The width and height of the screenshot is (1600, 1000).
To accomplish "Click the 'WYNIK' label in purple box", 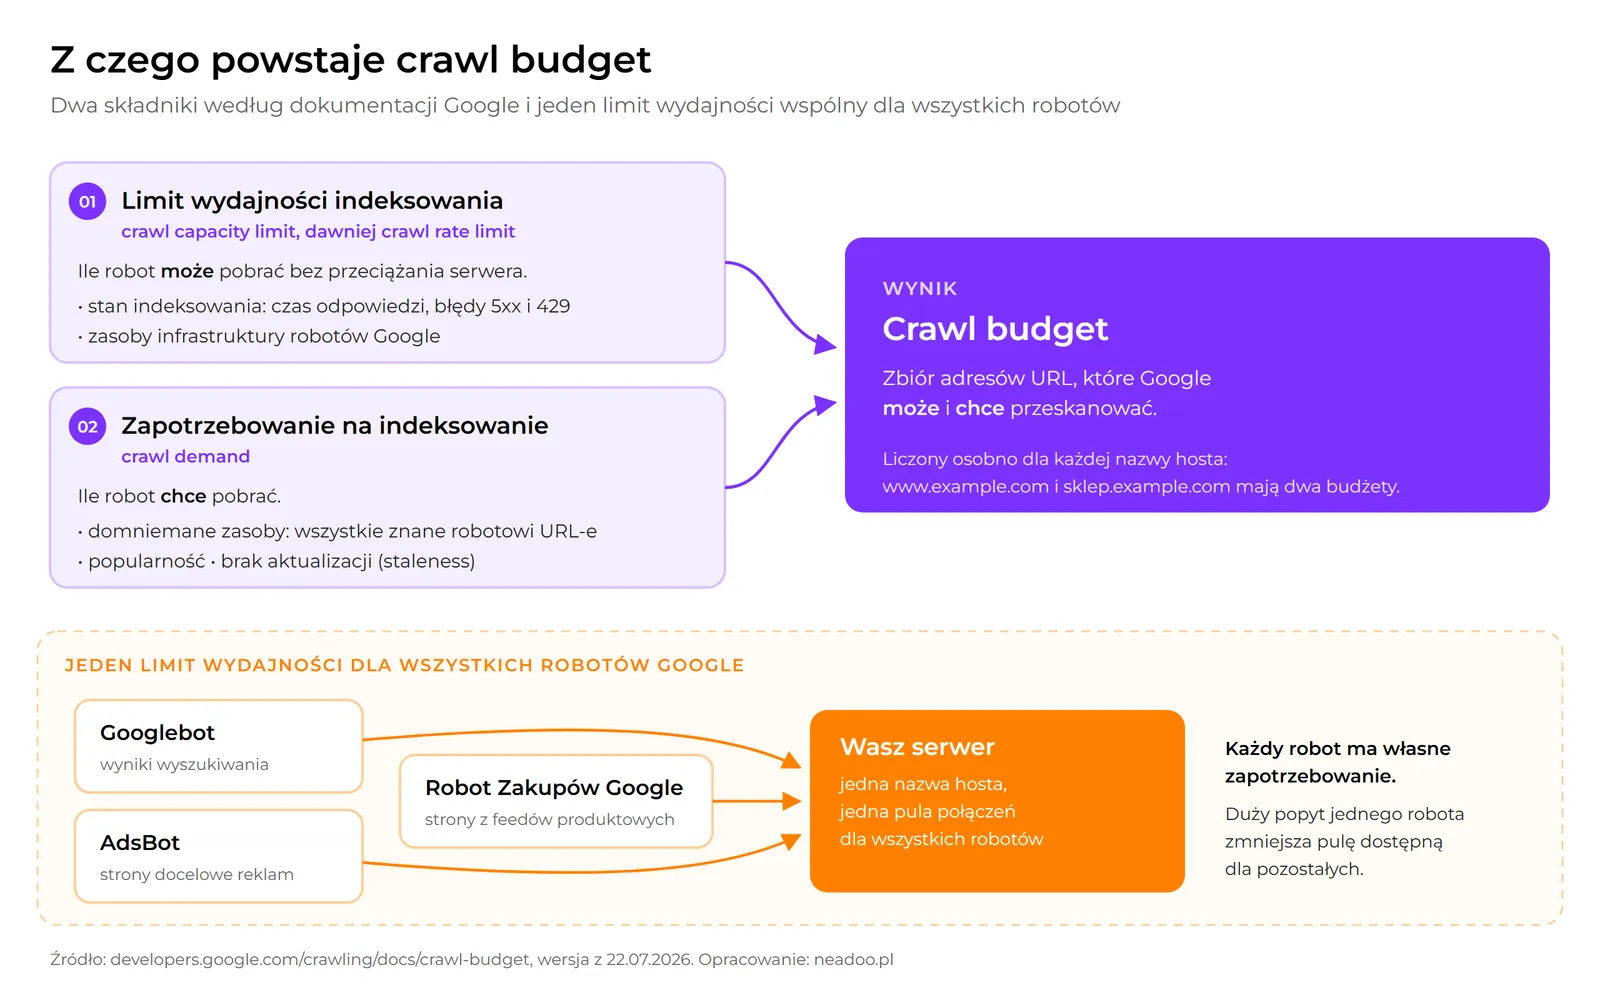I will 920,289.
